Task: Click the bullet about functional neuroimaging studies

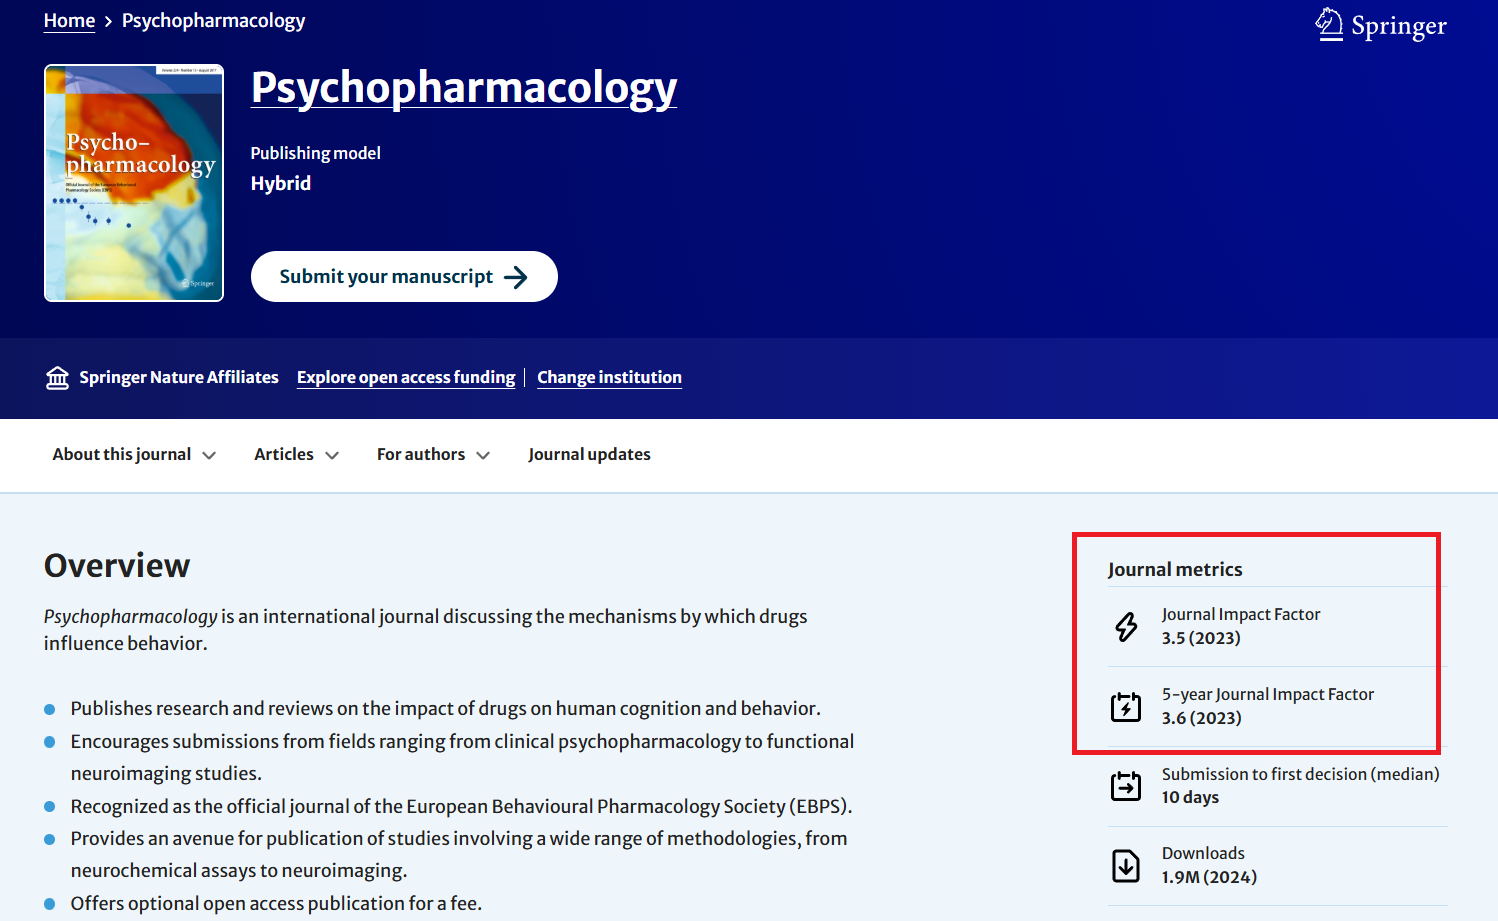Action: click(x=462, y=757)
